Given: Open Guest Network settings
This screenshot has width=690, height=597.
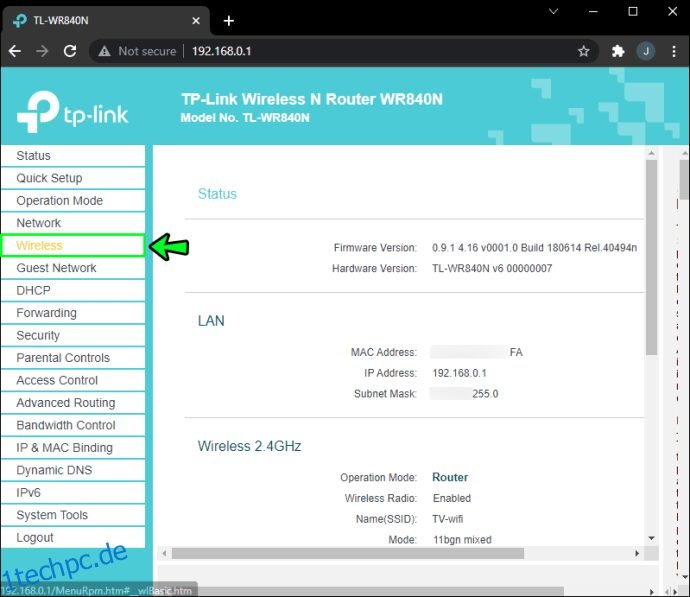Looking at the screenshot, I should 73,268.
